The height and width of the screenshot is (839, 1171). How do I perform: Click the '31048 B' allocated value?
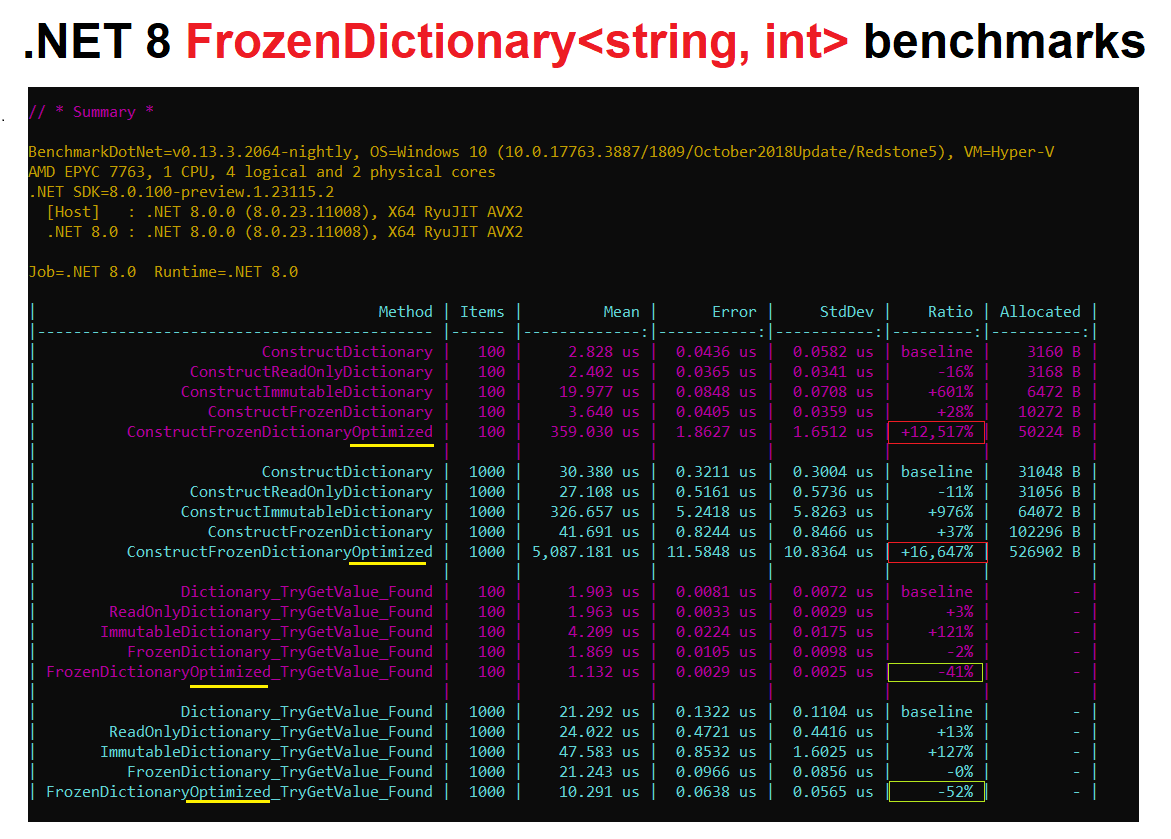pyautogui.click(x=1049, y=472)
